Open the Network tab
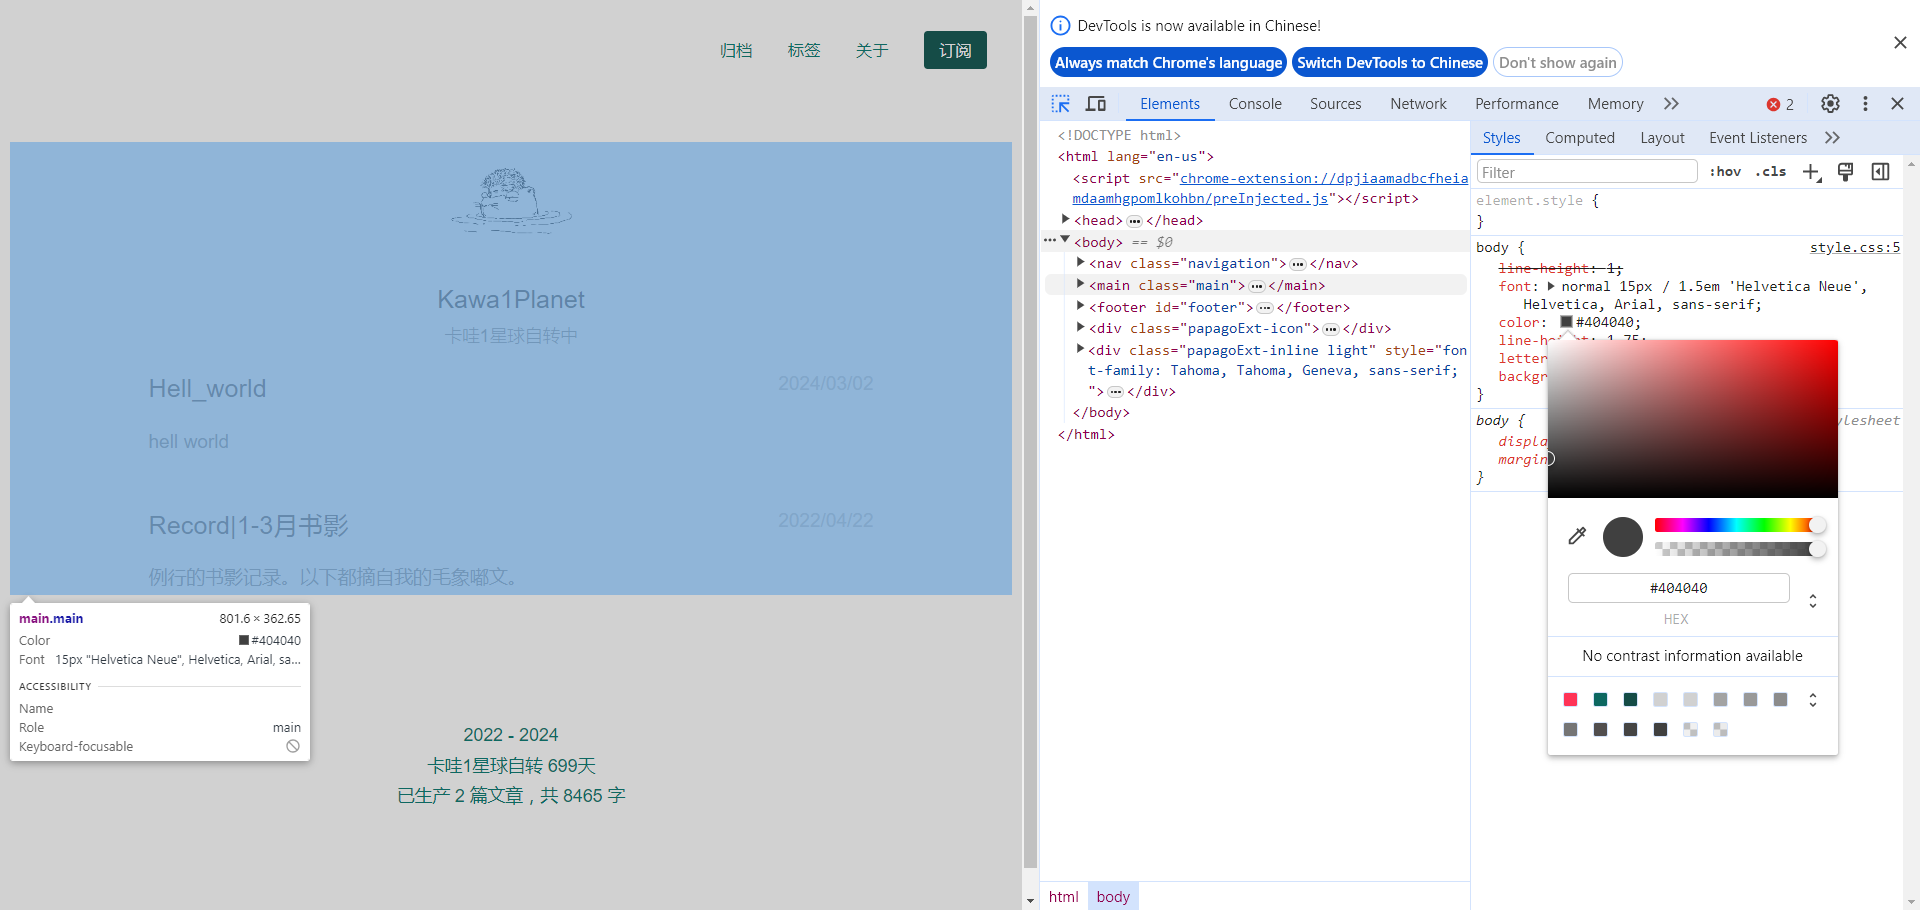 coord(1418,104)
